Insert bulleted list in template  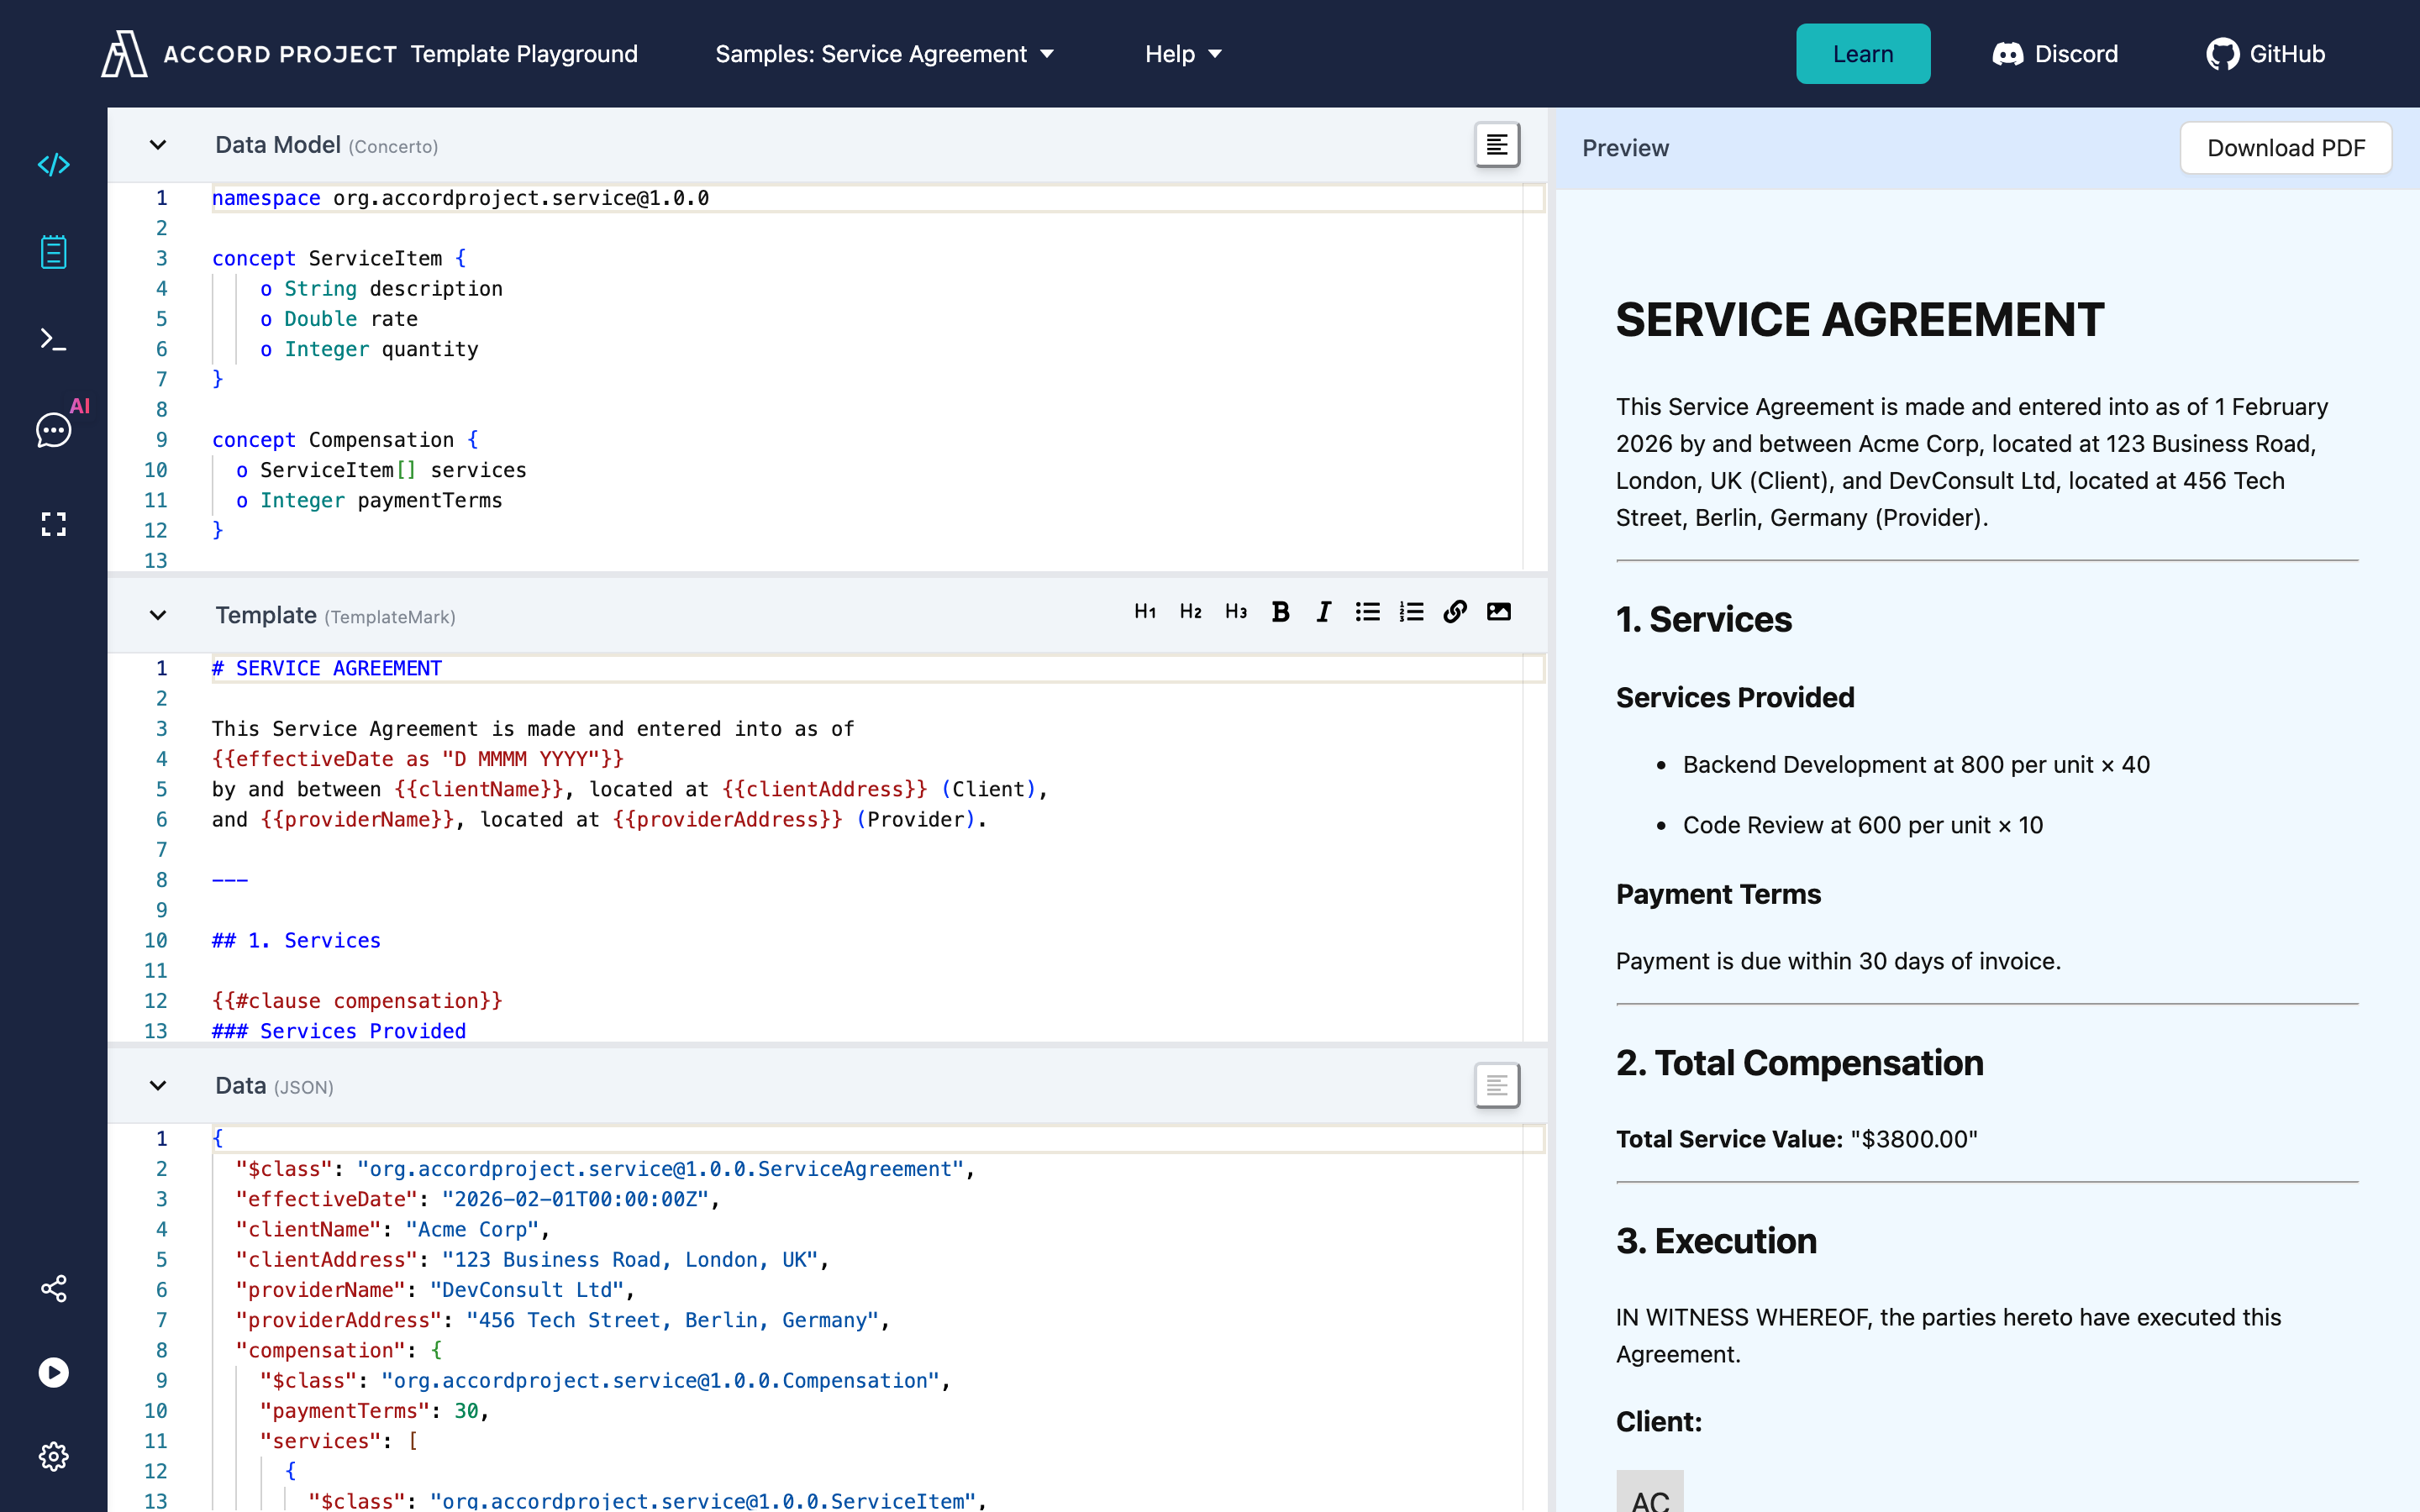point(1367,612)
